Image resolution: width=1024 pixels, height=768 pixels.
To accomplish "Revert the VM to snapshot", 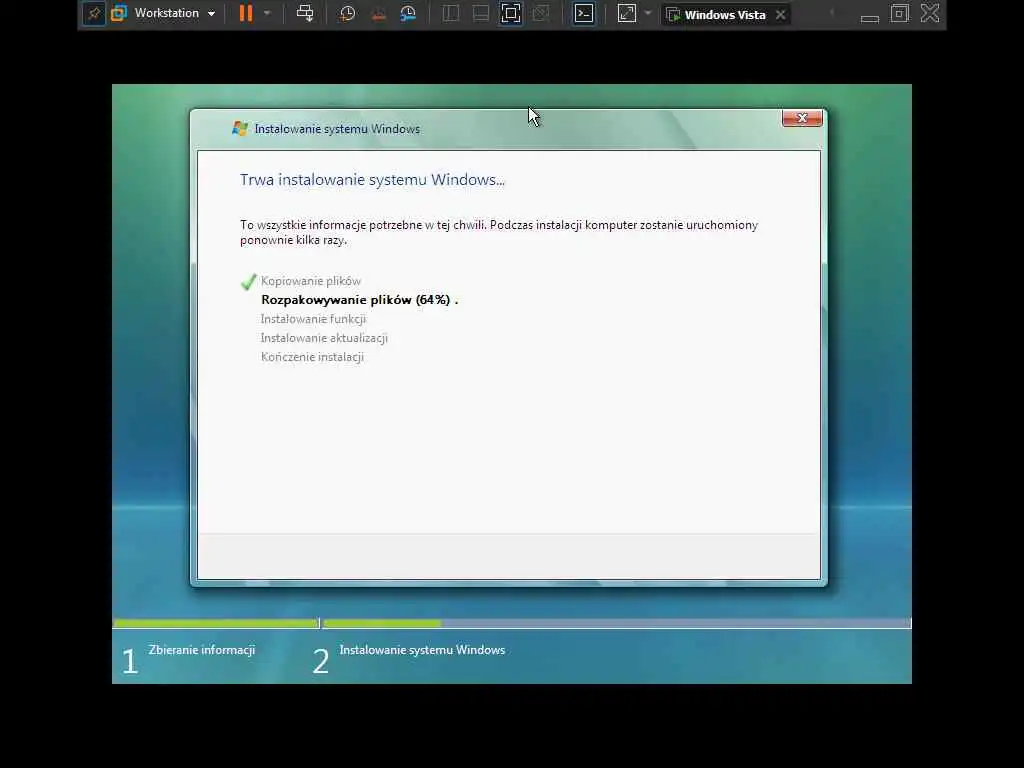I will coord(378,13).
